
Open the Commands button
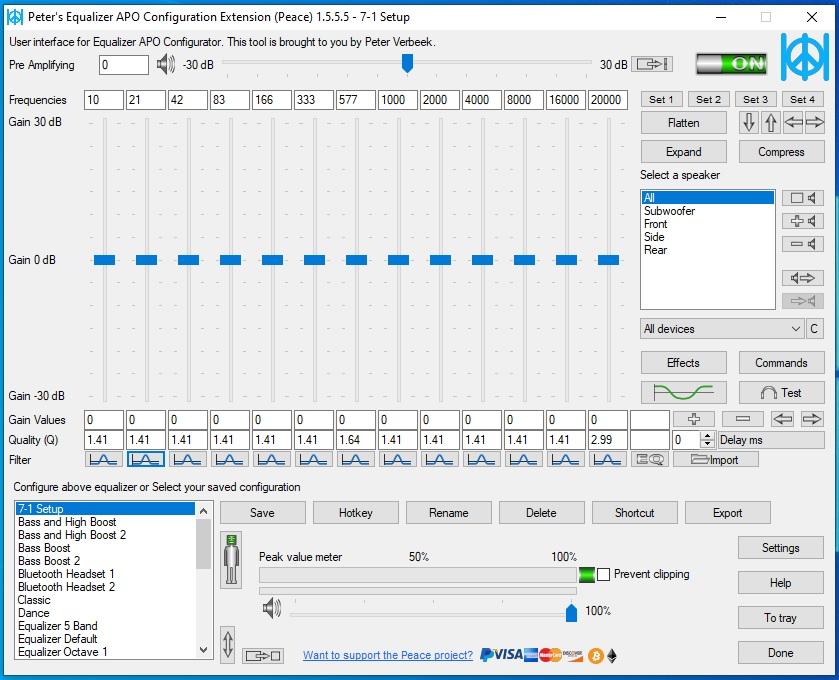point(781,362)
